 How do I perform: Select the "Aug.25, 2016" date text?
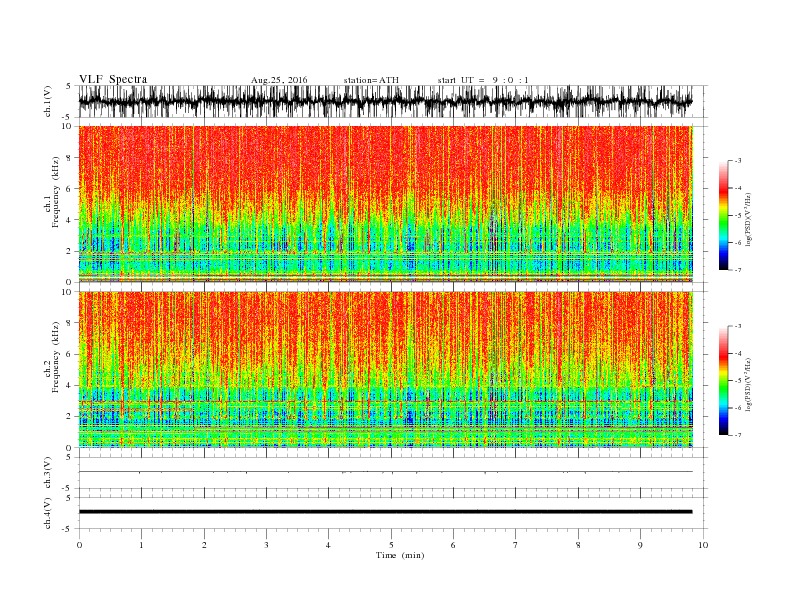279,80
